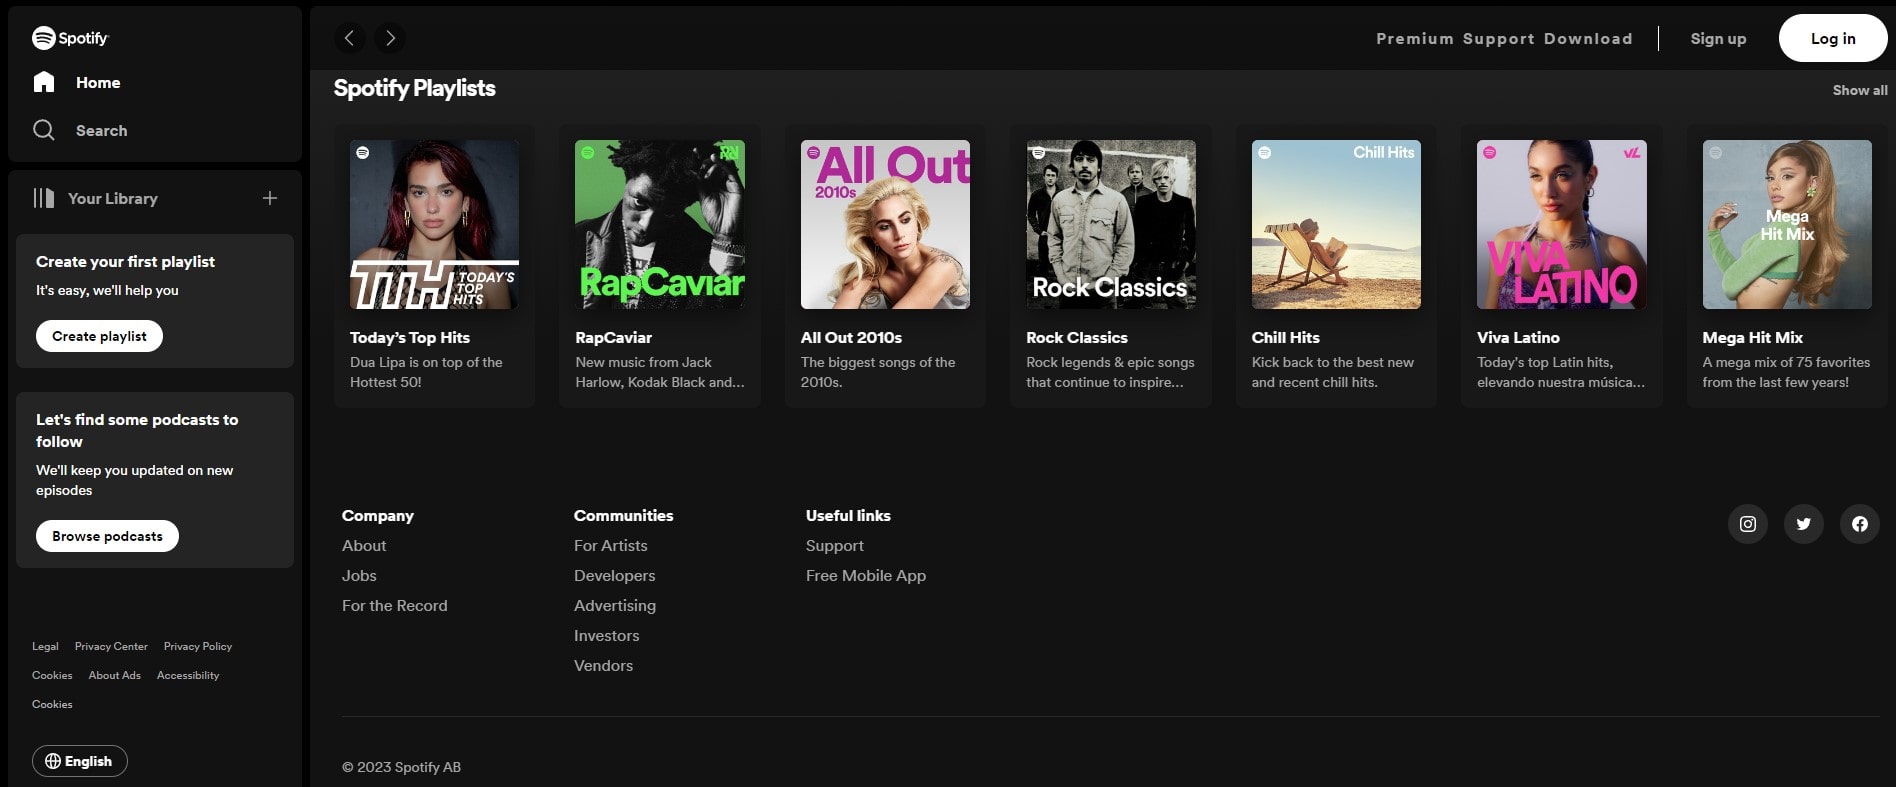Open Download from top navigation
Image resolution: width=1896 pixels, height=787 pixels.
[1588, 38]
